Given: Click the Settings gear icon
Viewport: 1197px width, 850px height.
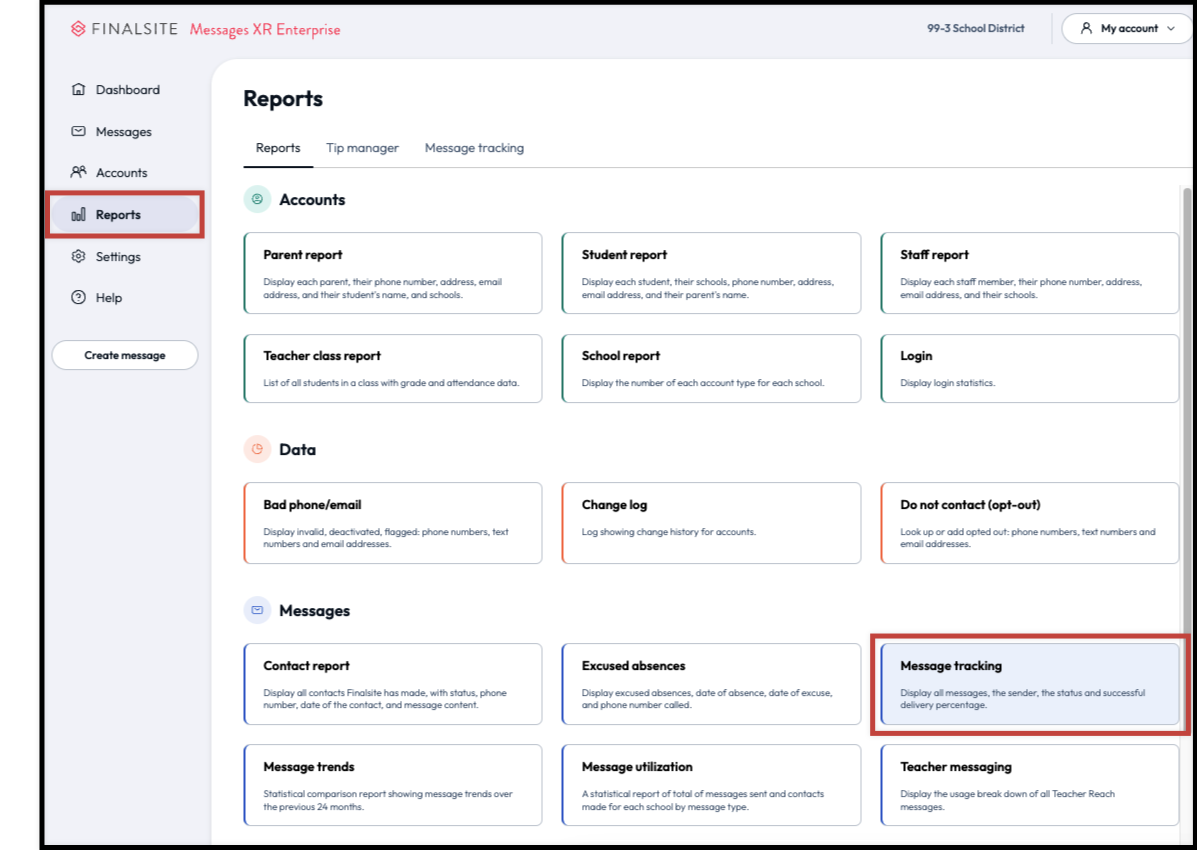Looking at the screenshot, I should click(x=78, y=257).
